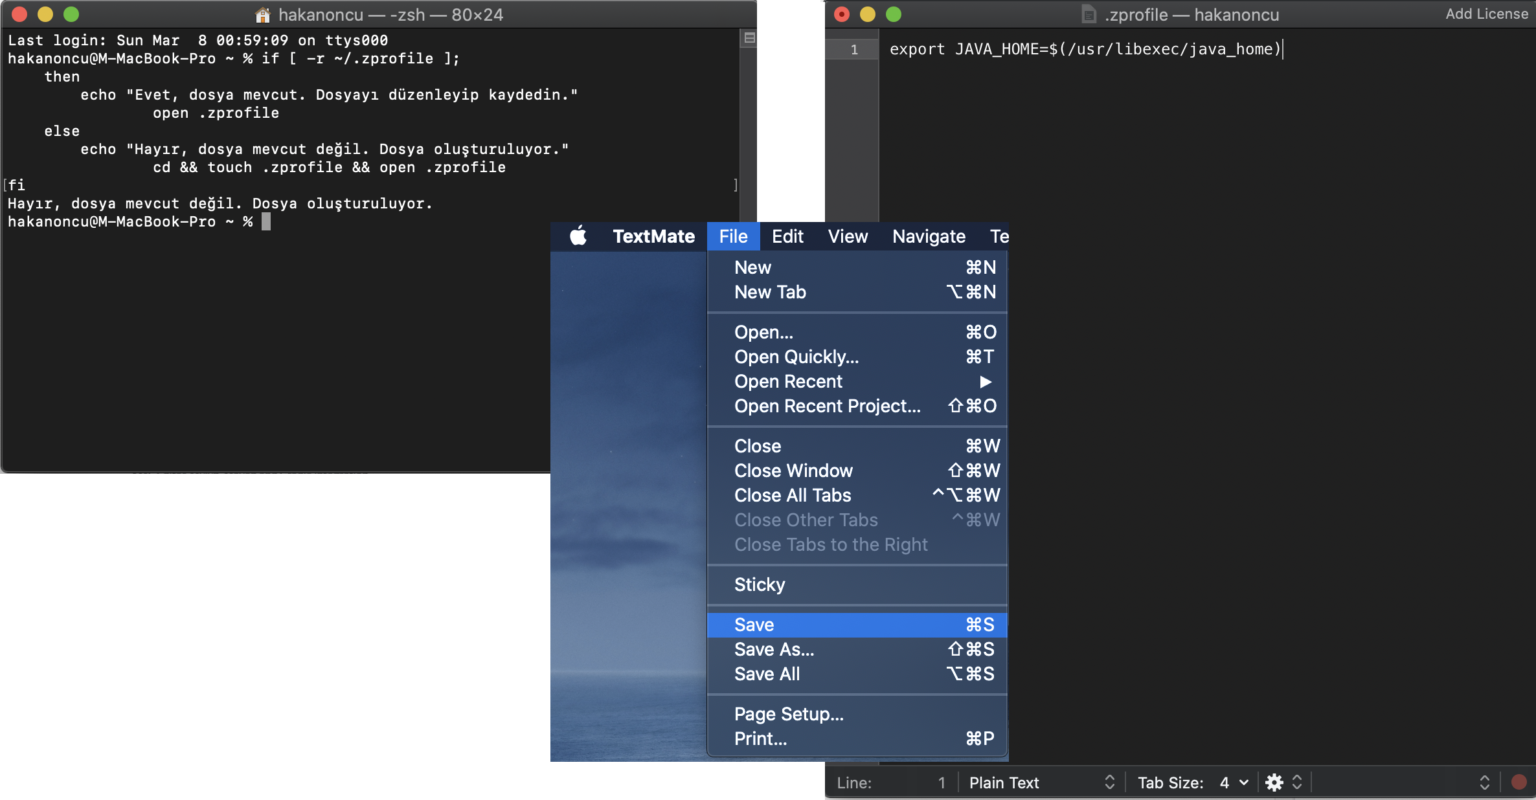Click macro record button in status bar
1536x800 pixels.
[1518, 782]
